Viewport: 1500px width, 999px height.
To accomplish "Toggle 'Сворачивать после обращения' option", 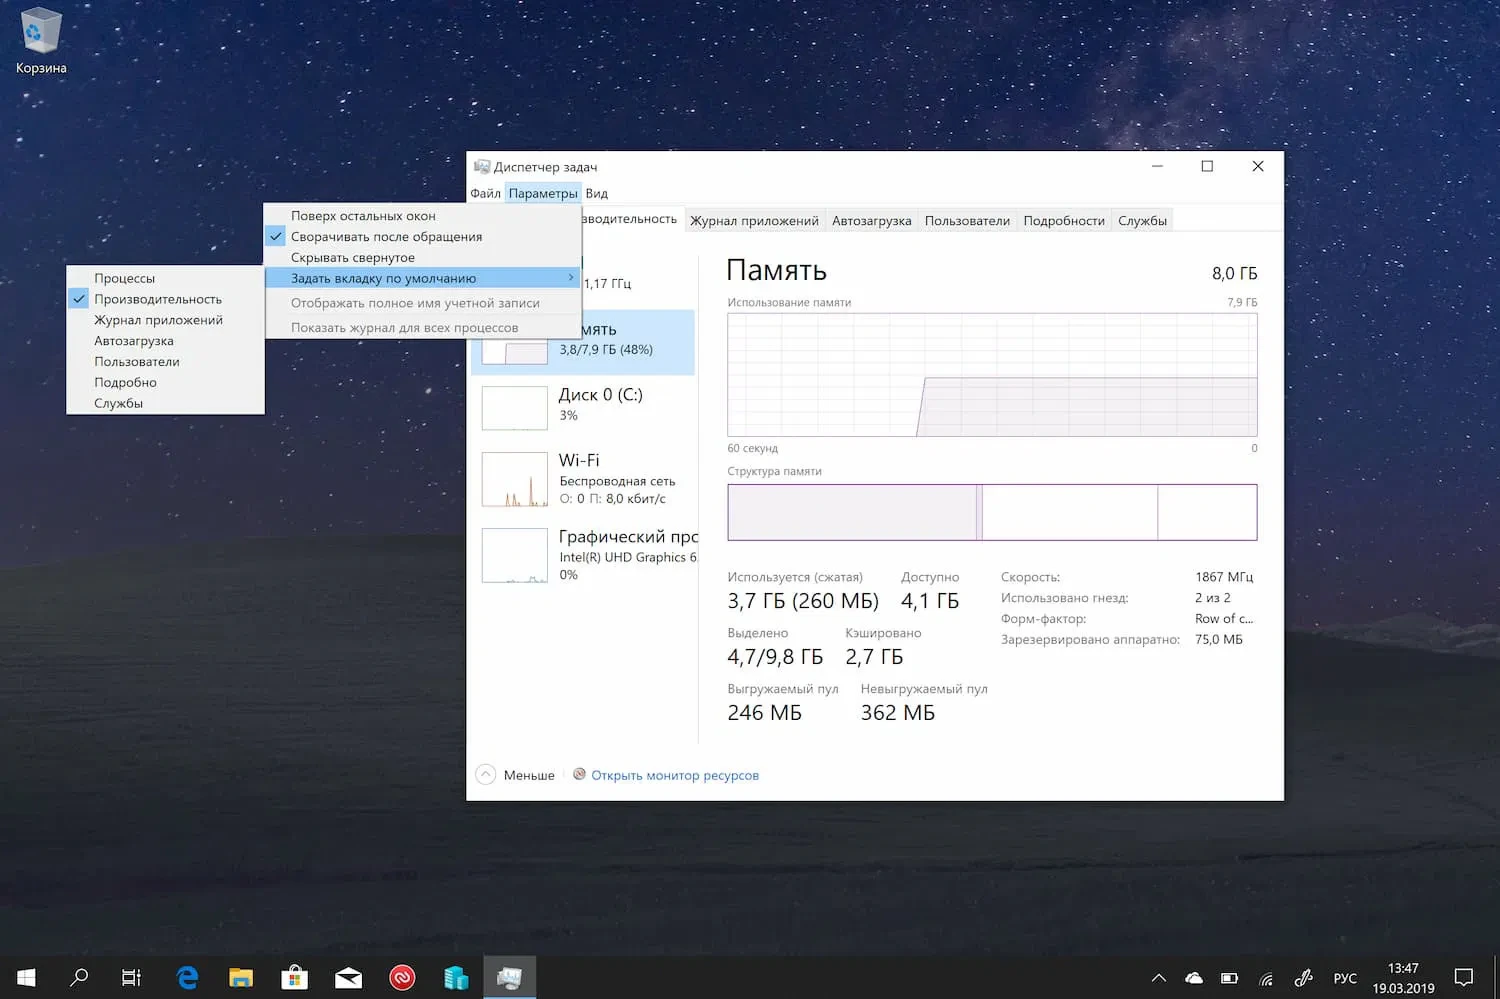I will click(x=386, y=237).
